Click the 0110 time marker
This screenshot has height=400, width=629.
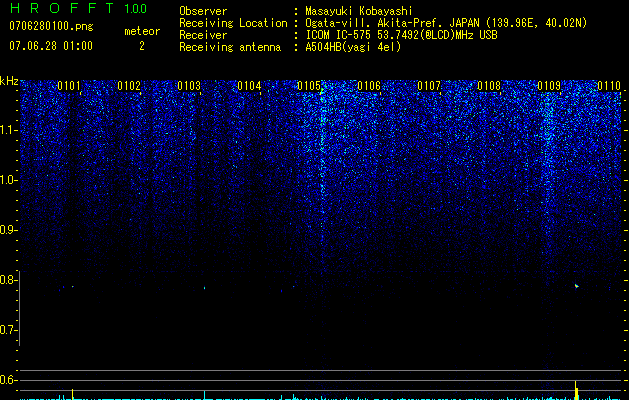tap(609, 86)
